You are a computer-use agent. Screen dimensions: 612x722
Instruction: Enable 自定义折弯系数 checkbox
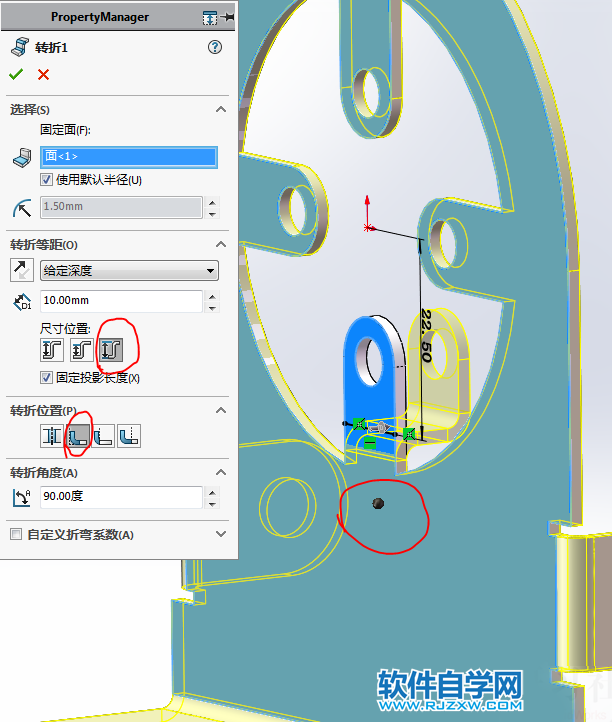16,534
